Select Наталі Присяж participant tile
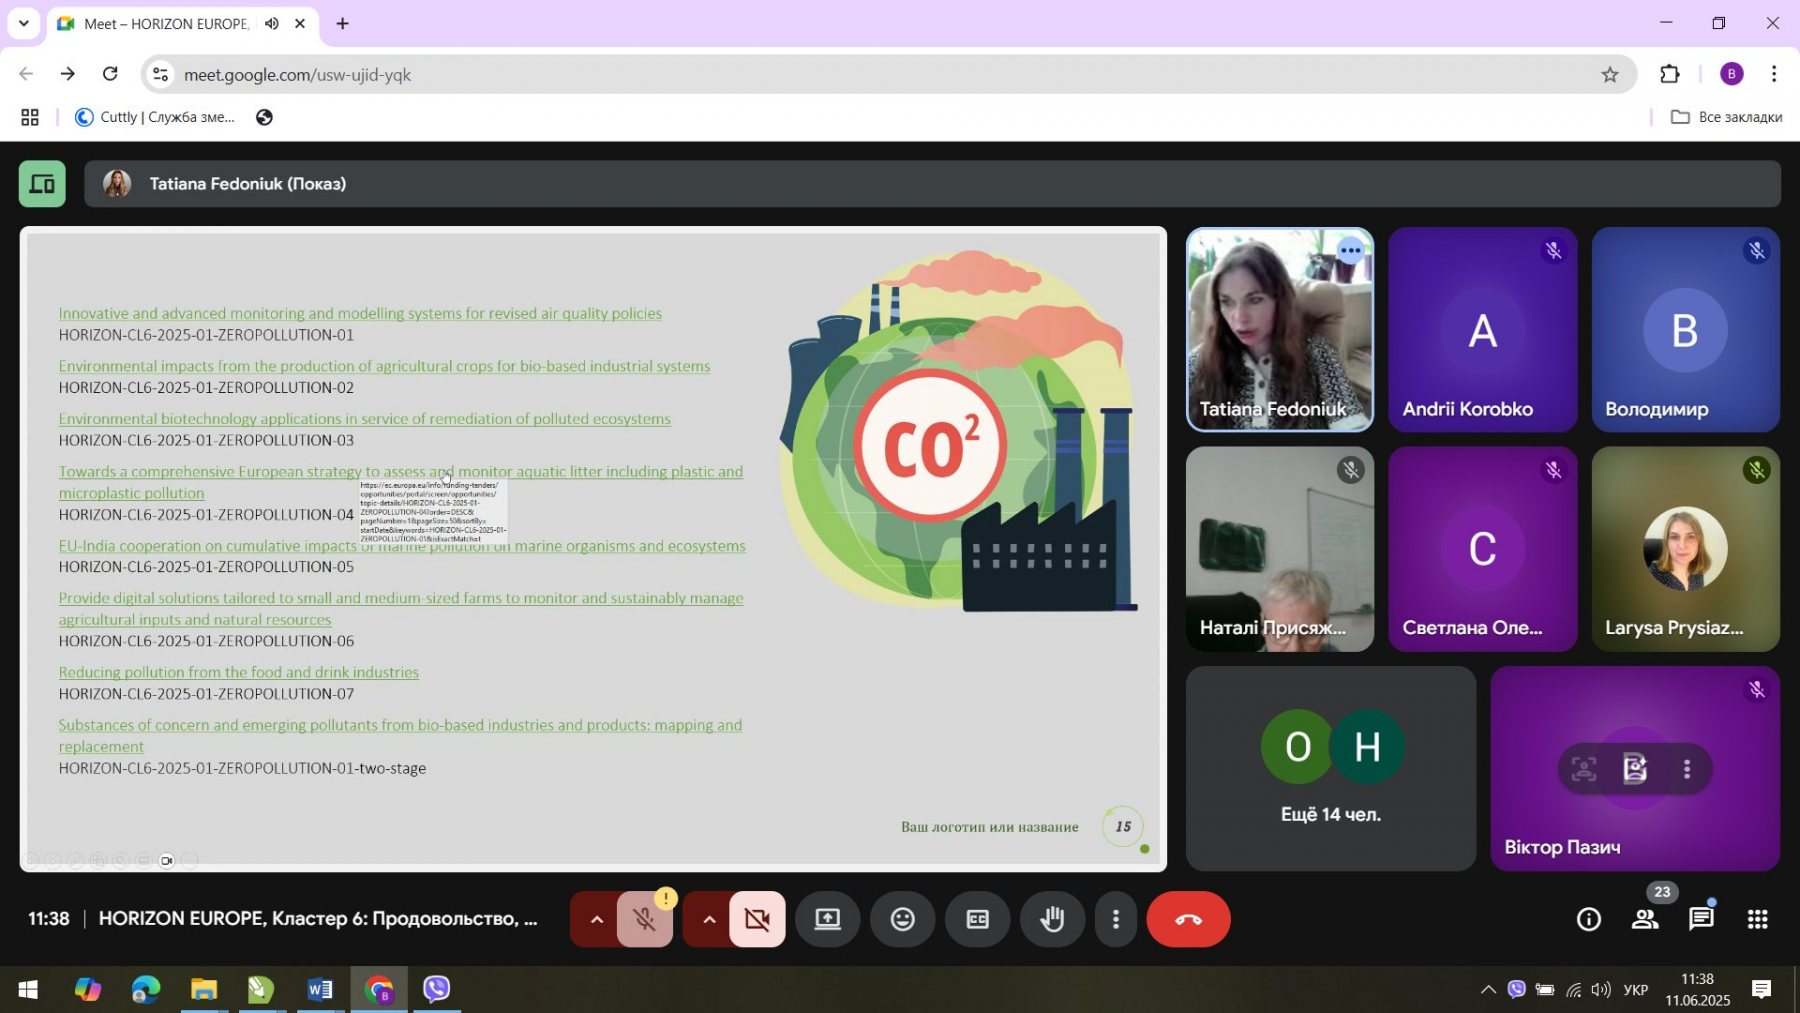Screen dimensions: 1800x1013 click(x=1280, y=549)
